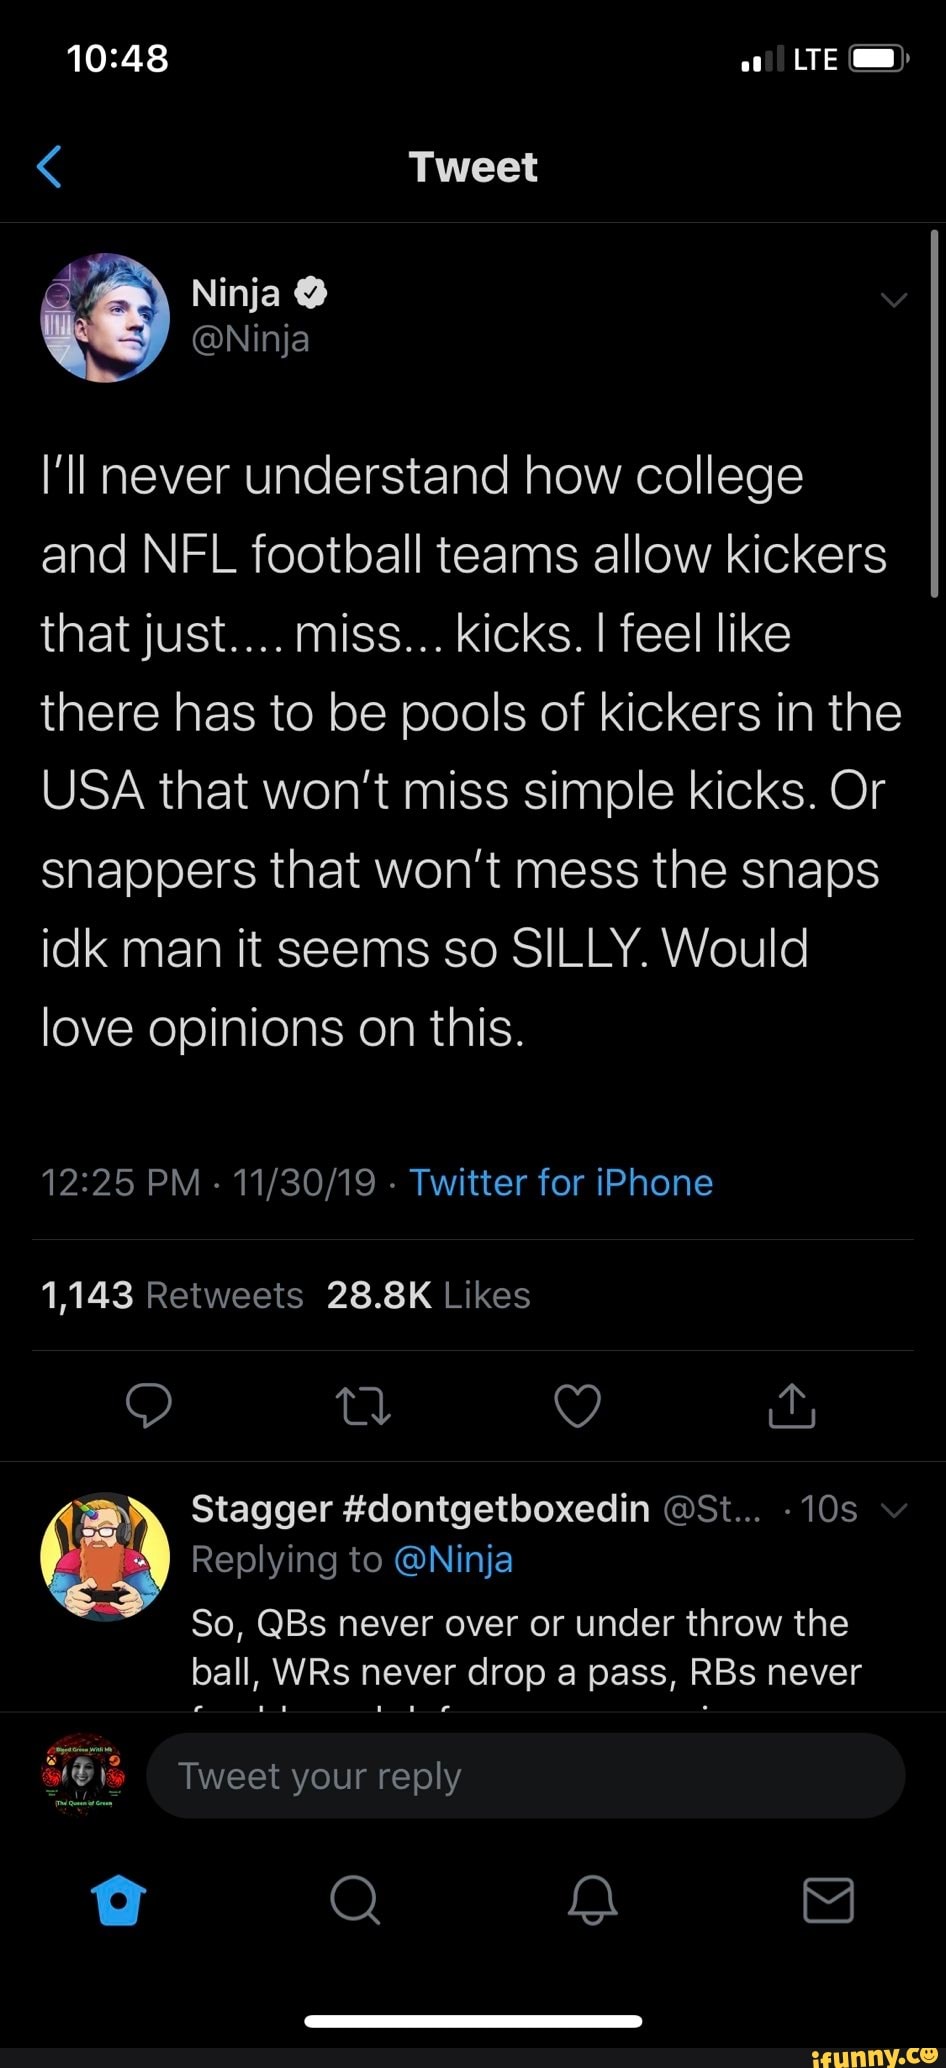Screen dimensions: 946x2068
Task: Open the Messages envelope tab
Action: coord(829,1900)
